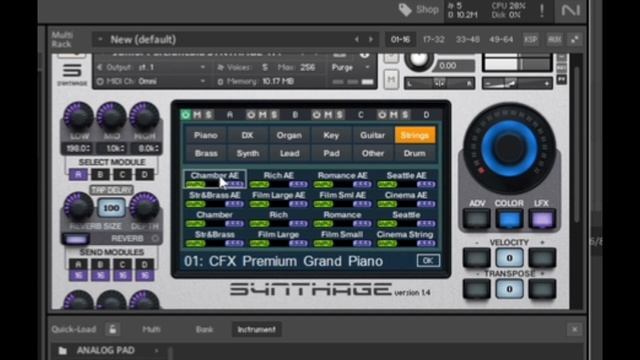Click the AUX button in Multi Rack
This screenshot has height=360, width=640.
coord(554,40)
